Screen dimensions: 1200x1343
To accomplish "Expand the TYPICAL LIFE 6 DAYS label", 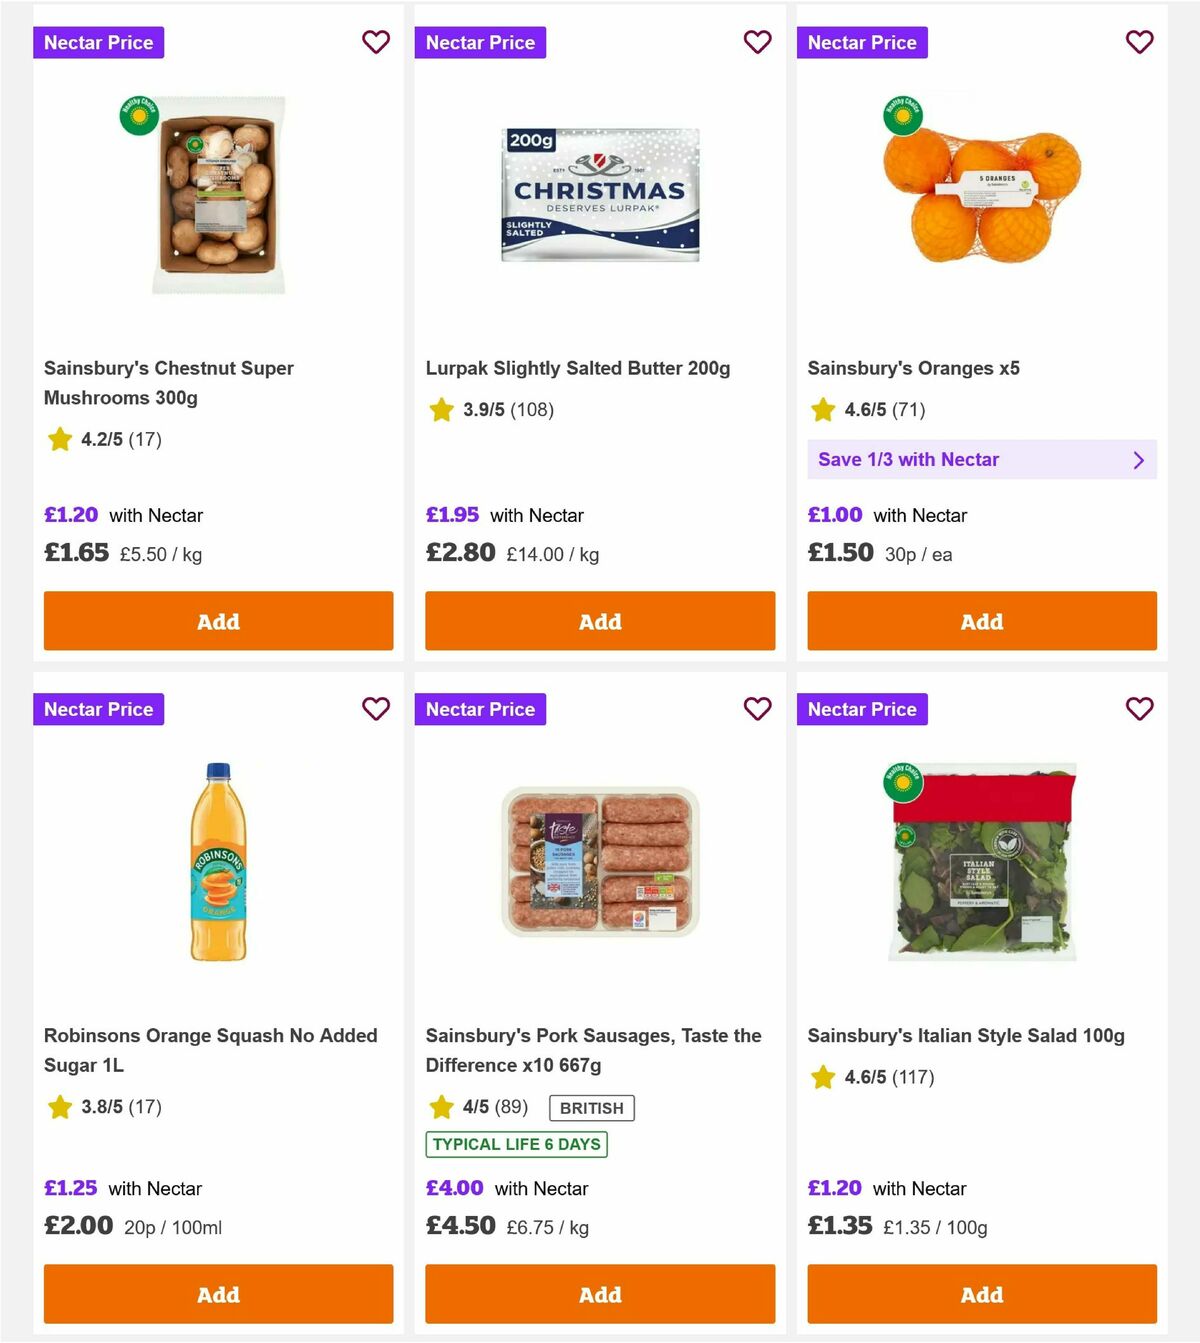I will (x=515, y=1144).
